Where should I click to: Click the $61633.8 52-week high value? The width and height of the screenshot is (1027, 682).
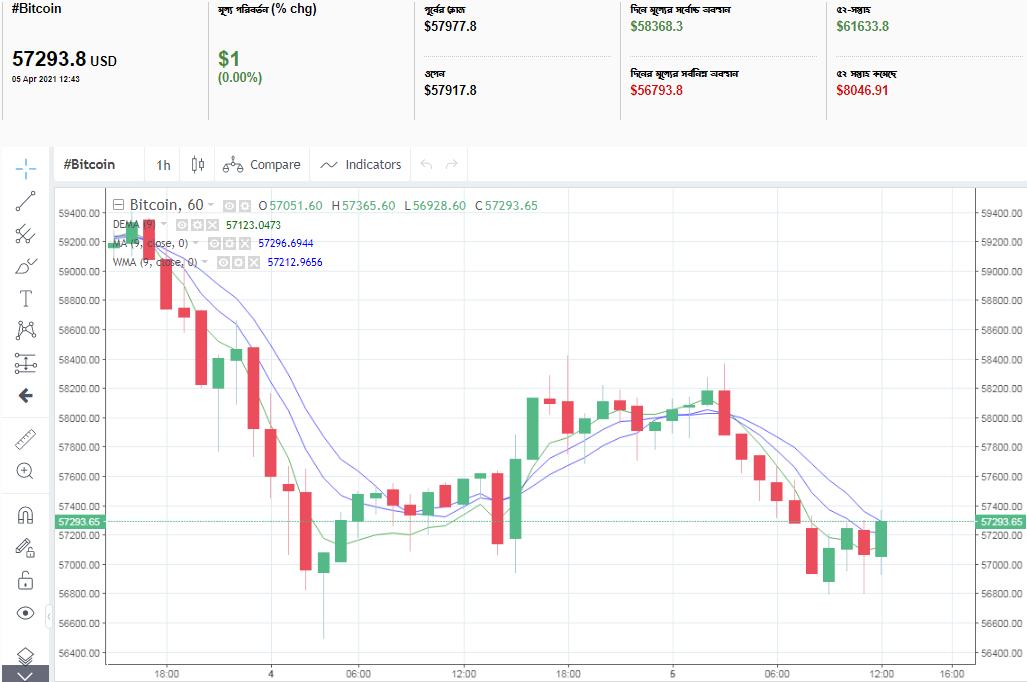coord(863,26)
